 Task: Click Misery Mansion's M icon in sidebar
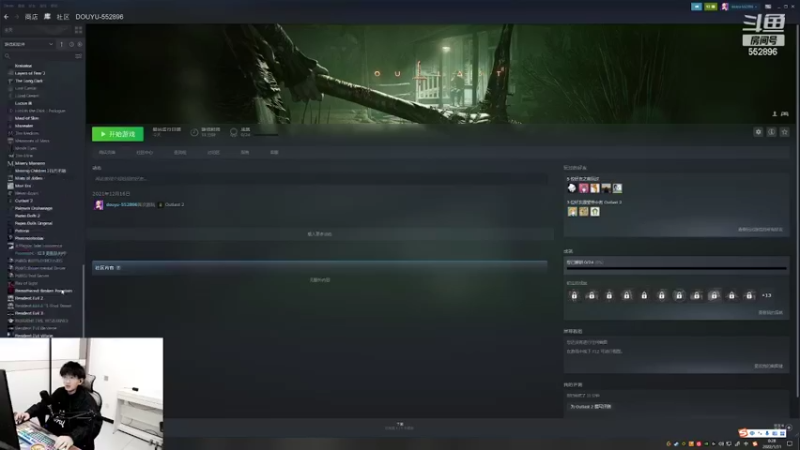click(10, 163)
